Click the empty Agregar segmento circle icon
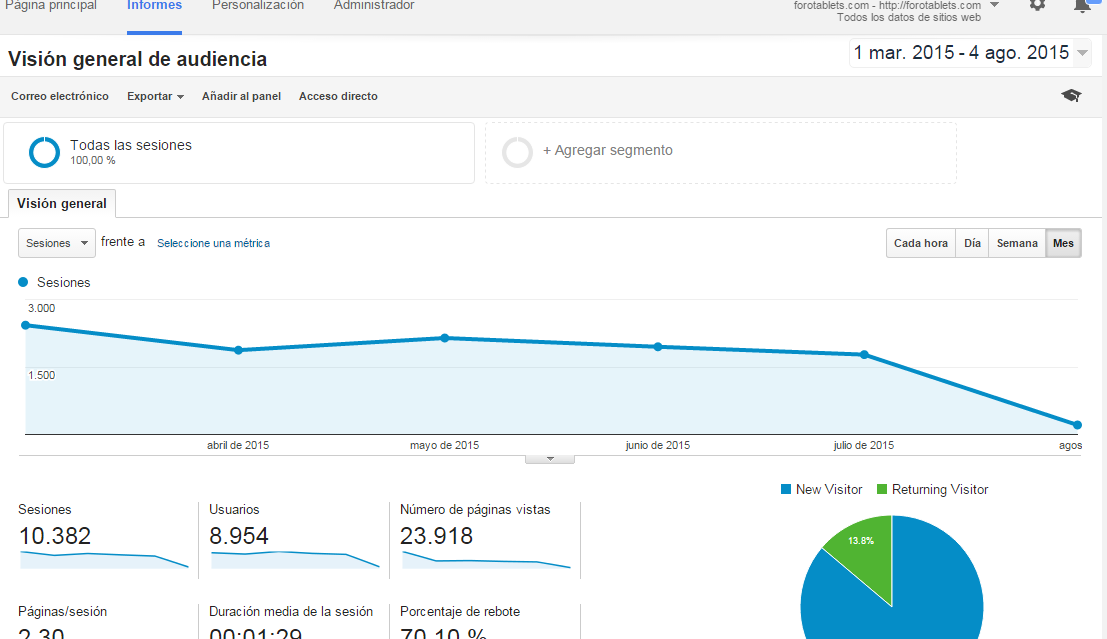The height and width of the screenshot is (639, 1107). pos(517,153)
